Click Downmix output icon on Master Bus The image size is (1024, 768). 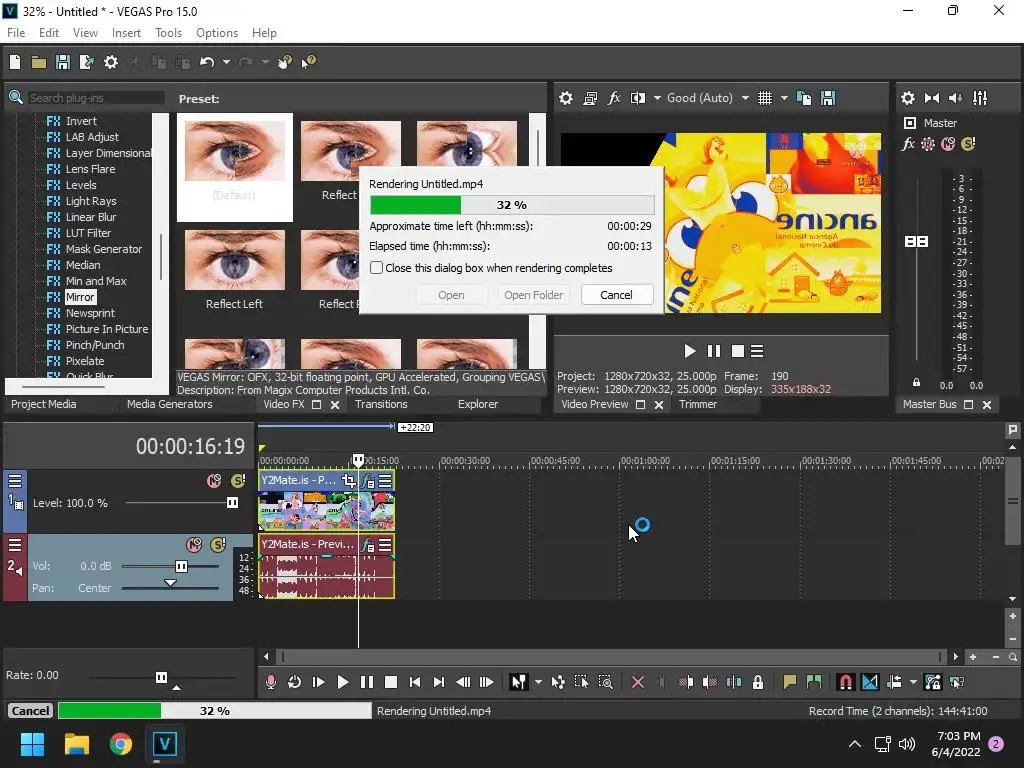click(x=932, y=98)
